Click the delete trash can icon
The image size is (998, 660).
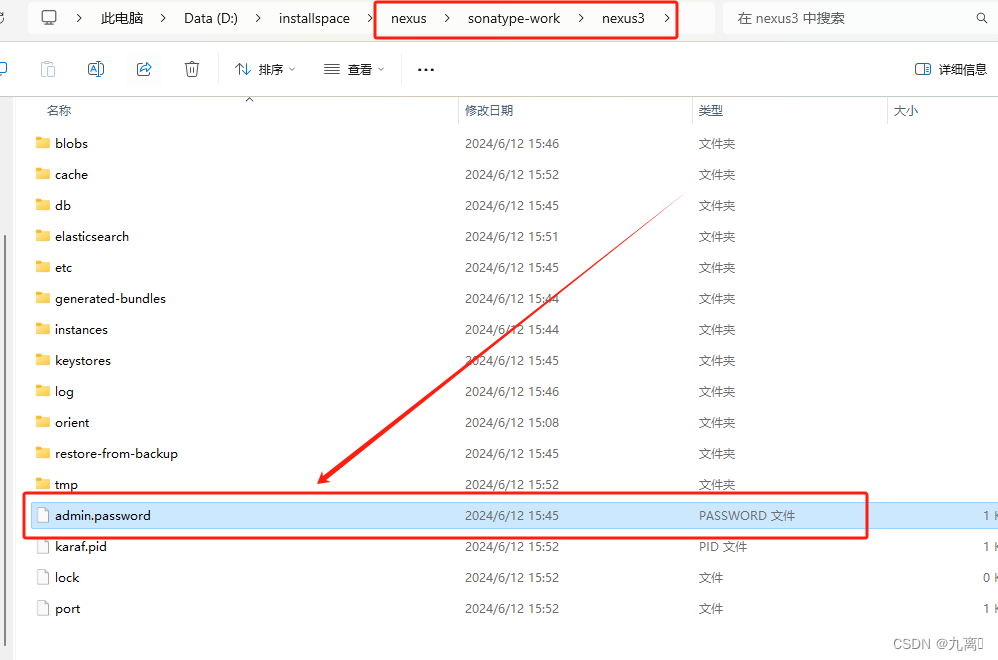pos(192,69)
